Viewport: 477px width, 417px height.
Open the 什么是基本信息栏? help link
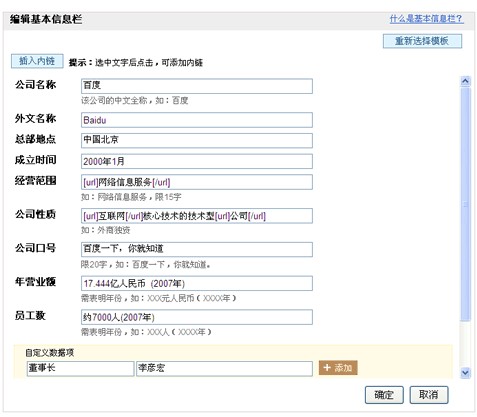coord(426,19)
